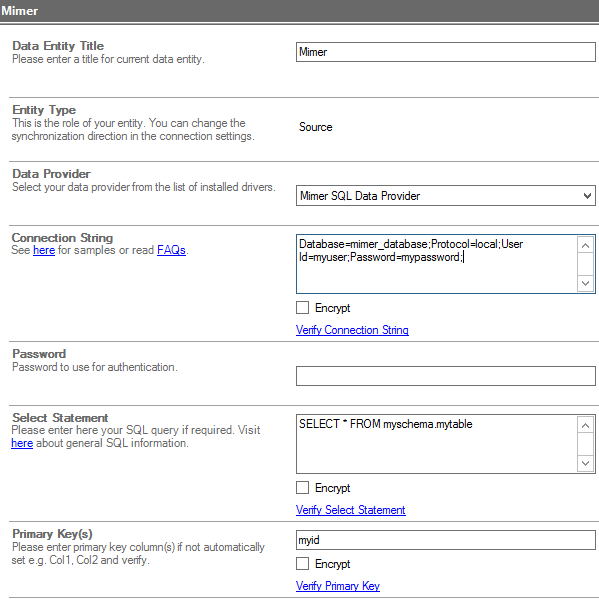Screen dimensions: 599x599
Task: Enable Encrypt for the connection string
Action: pyautogui.click(x=303, y=308)
